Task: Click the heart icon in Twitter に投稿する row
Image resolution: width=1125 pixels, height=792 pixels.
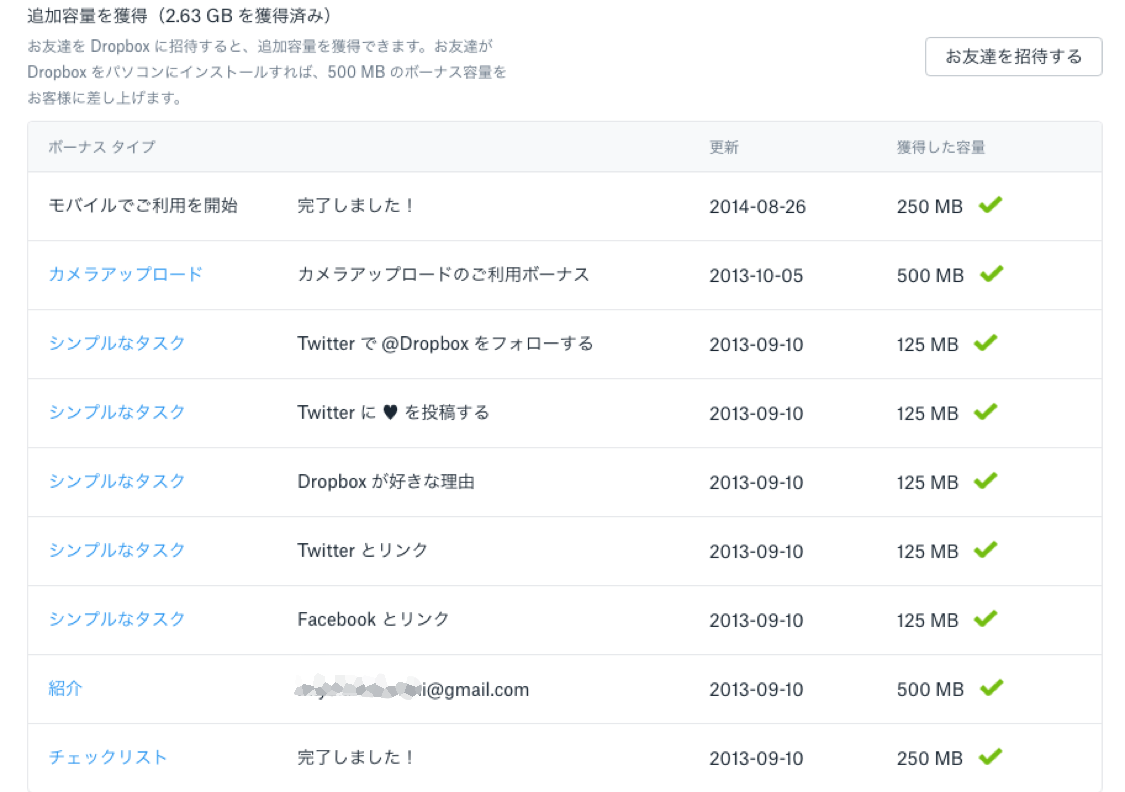Action: [x=390, y=412]
